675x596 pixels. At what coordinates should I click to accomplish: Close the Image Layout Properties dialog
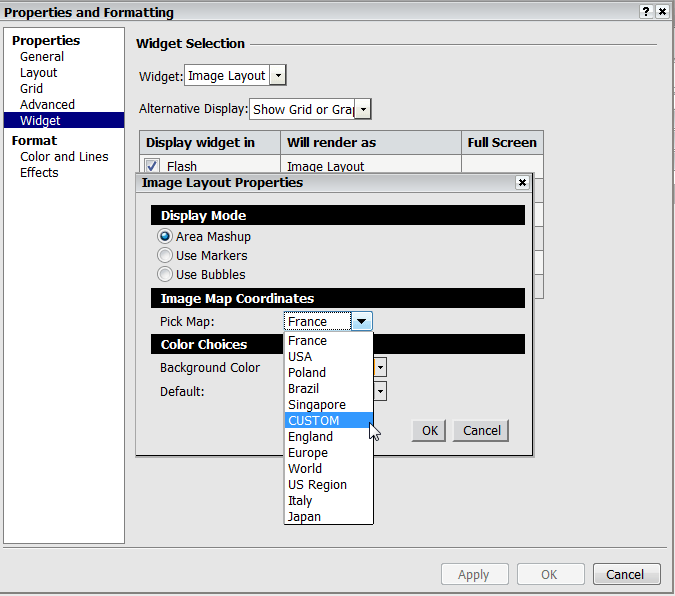point(522,183)
